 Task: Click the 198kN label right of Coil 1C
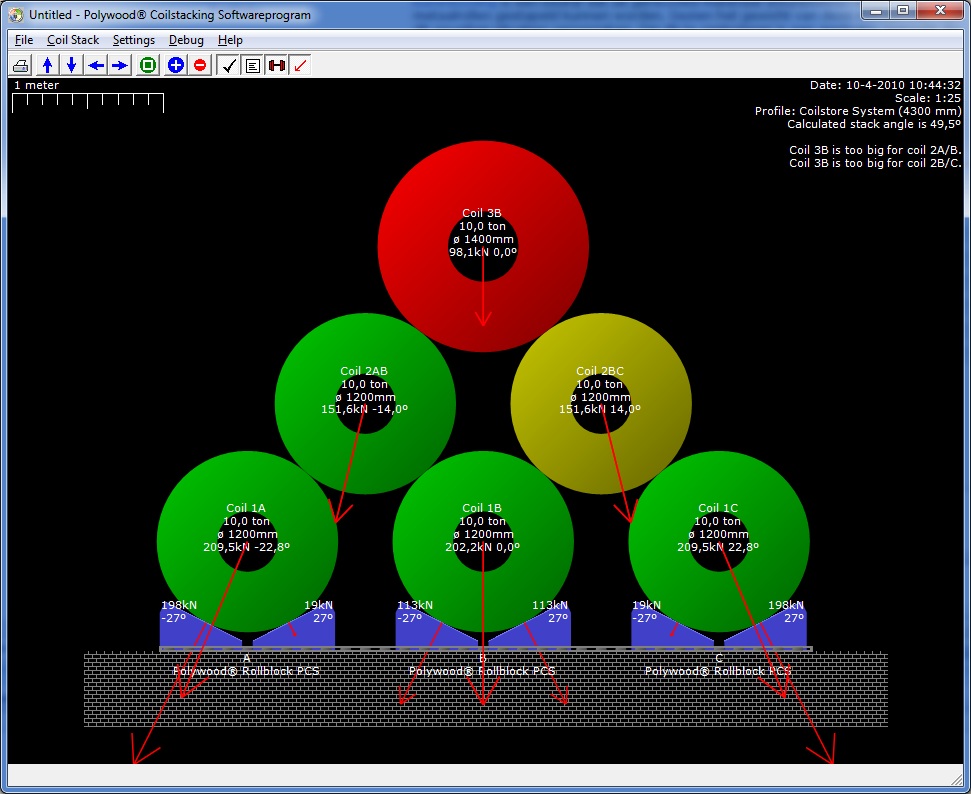click(x=786, y=605)
